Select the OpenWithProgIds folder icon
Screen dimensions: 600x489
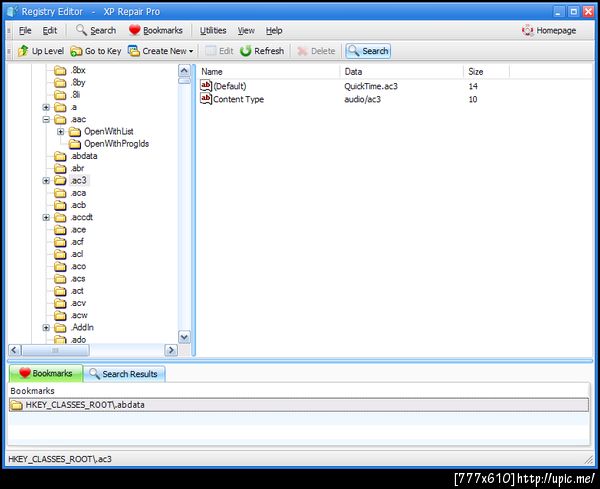point(75,144)
